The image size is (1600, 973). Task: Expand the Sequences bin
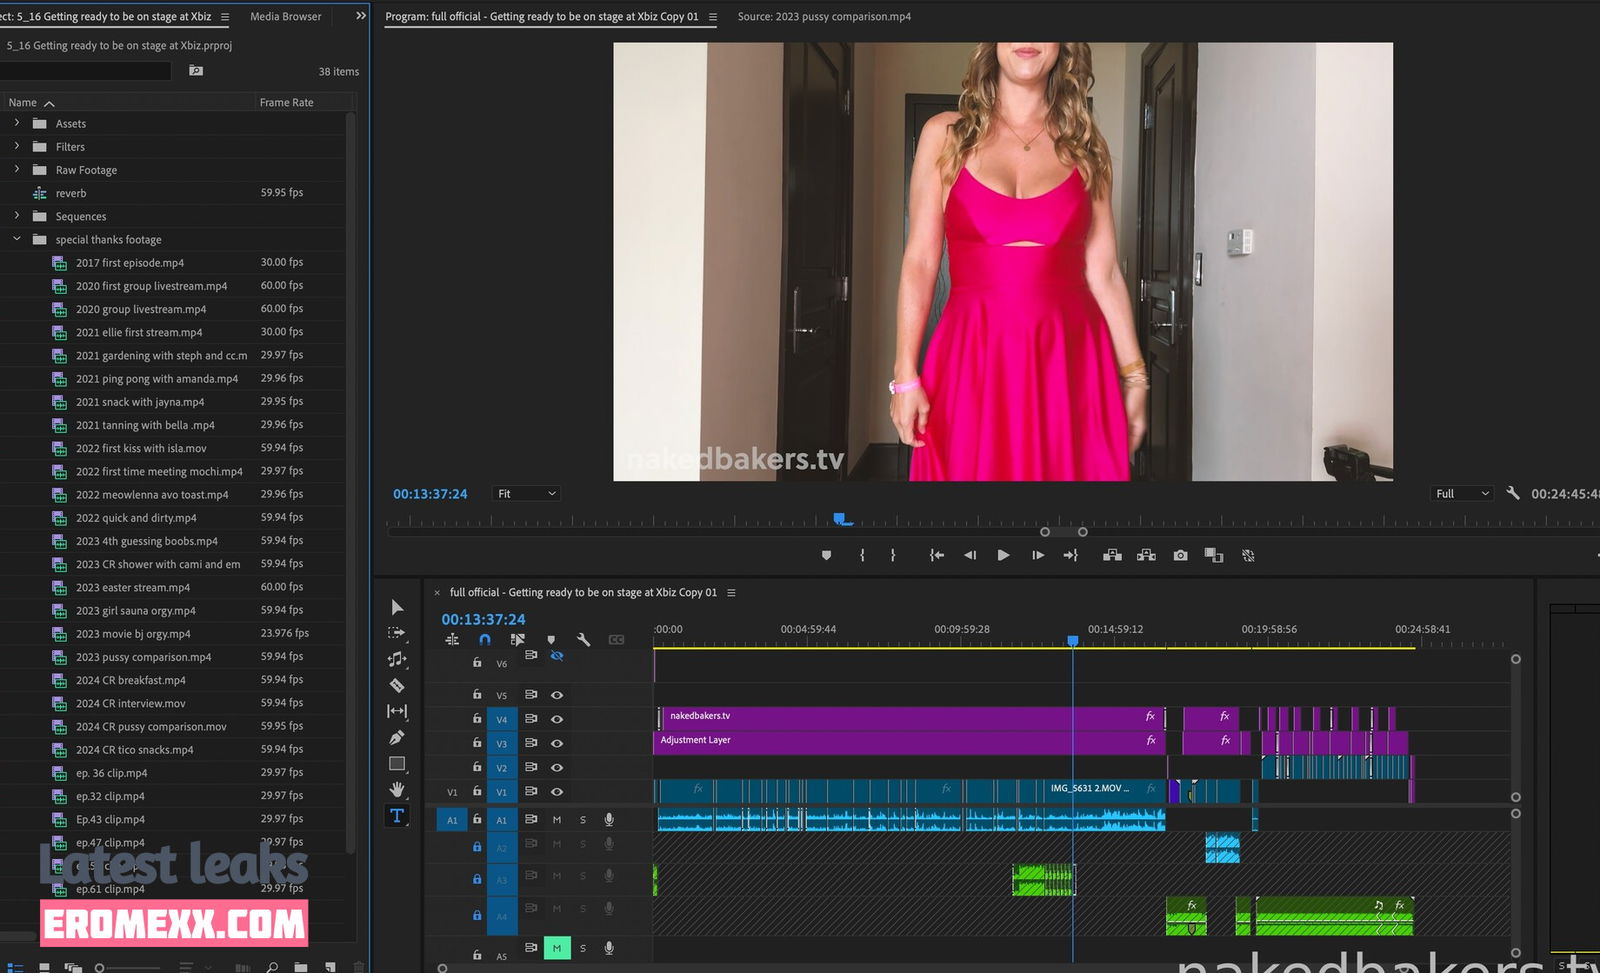16,215
